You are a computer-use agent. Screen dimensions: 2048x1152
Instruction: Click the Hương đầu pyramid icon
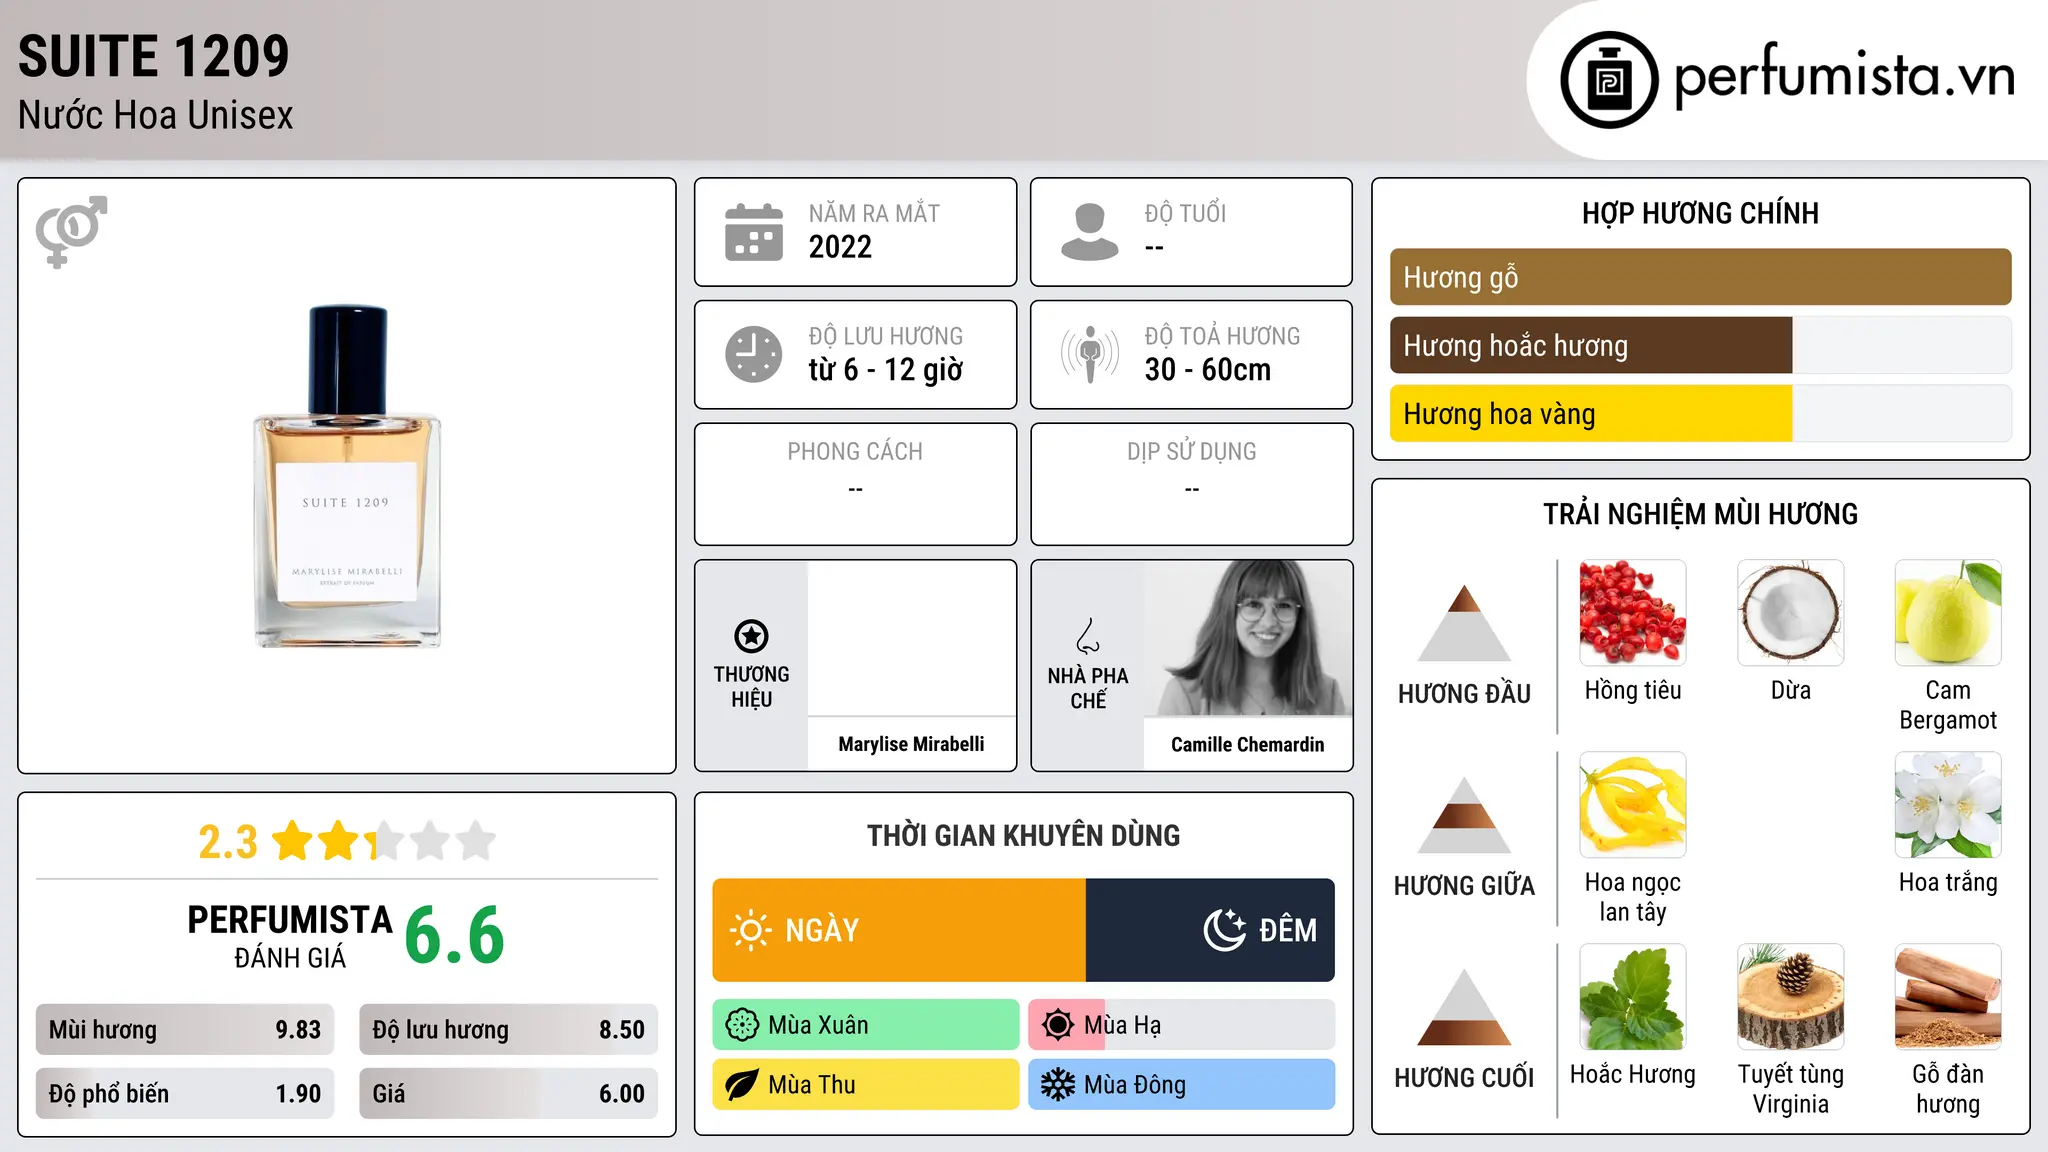[x=1464, y=623]
